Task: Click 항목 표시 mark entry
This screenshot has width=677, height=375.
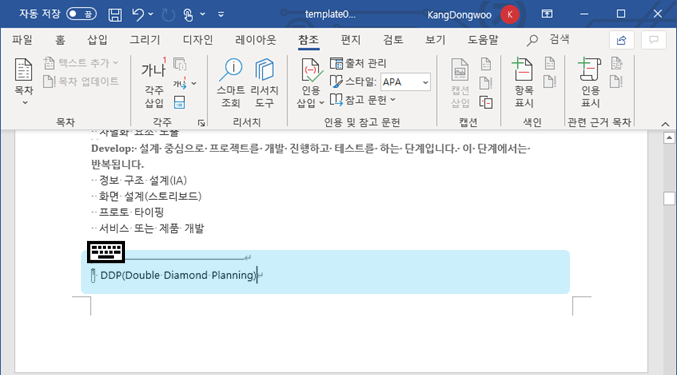Action: tap(524, 83)
